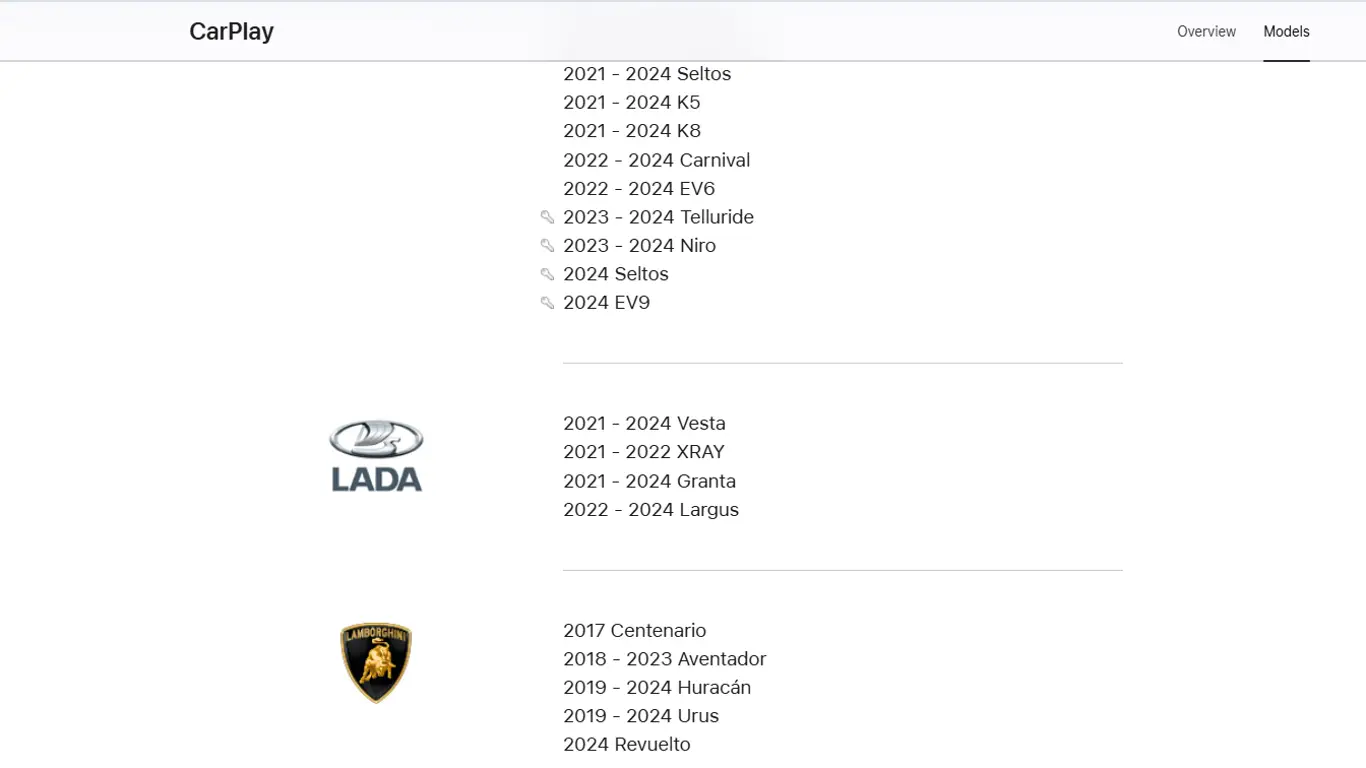Viewport: 1366px width, 768px height.
Task: Select the 2021 - 2024 Vesta entry
Action: click(644, 423)
